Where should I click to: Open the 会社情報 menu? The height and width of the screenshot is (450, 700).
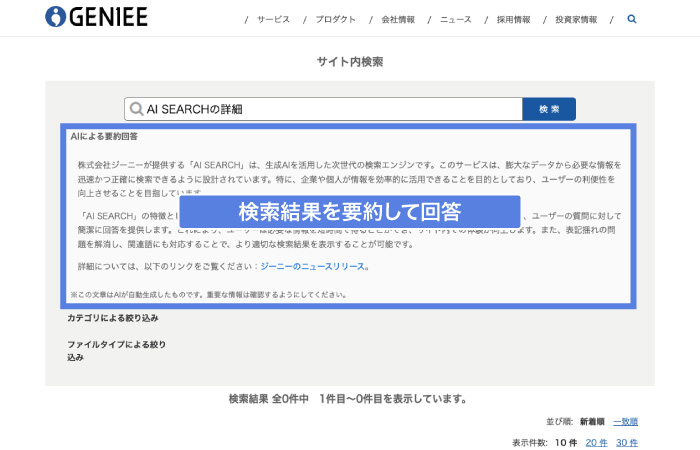398,19
